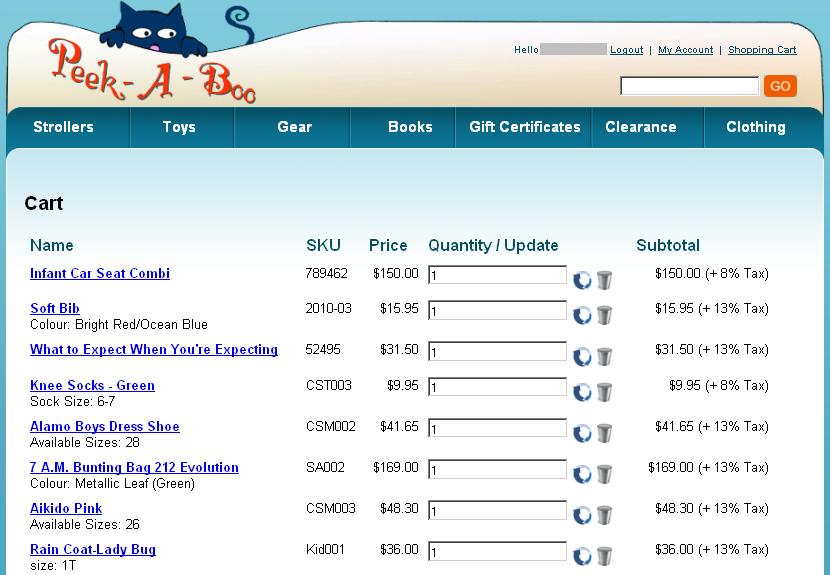Screen dimensions: 830x575
Task: Click the $169.00 (+ 13% Tax) subtotal
Action: 708,468
